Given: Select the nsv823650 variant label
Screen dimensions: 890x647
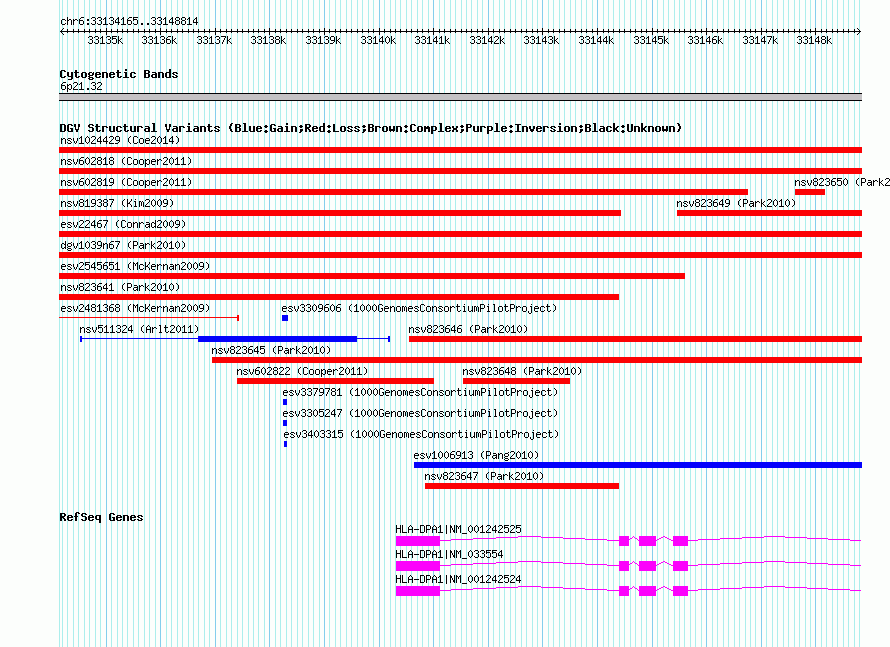Looking at the screenshot, I should pos(842,182).
